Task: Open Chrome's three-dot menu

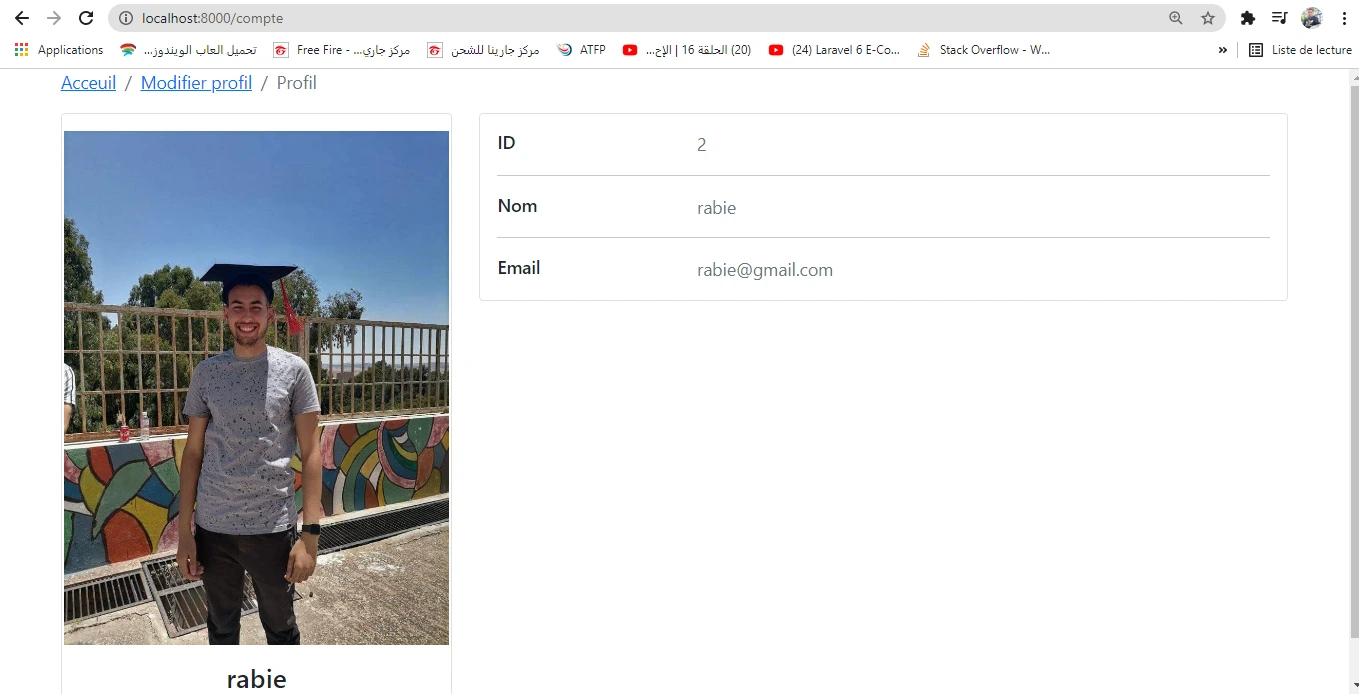Action: point(1344,18)
